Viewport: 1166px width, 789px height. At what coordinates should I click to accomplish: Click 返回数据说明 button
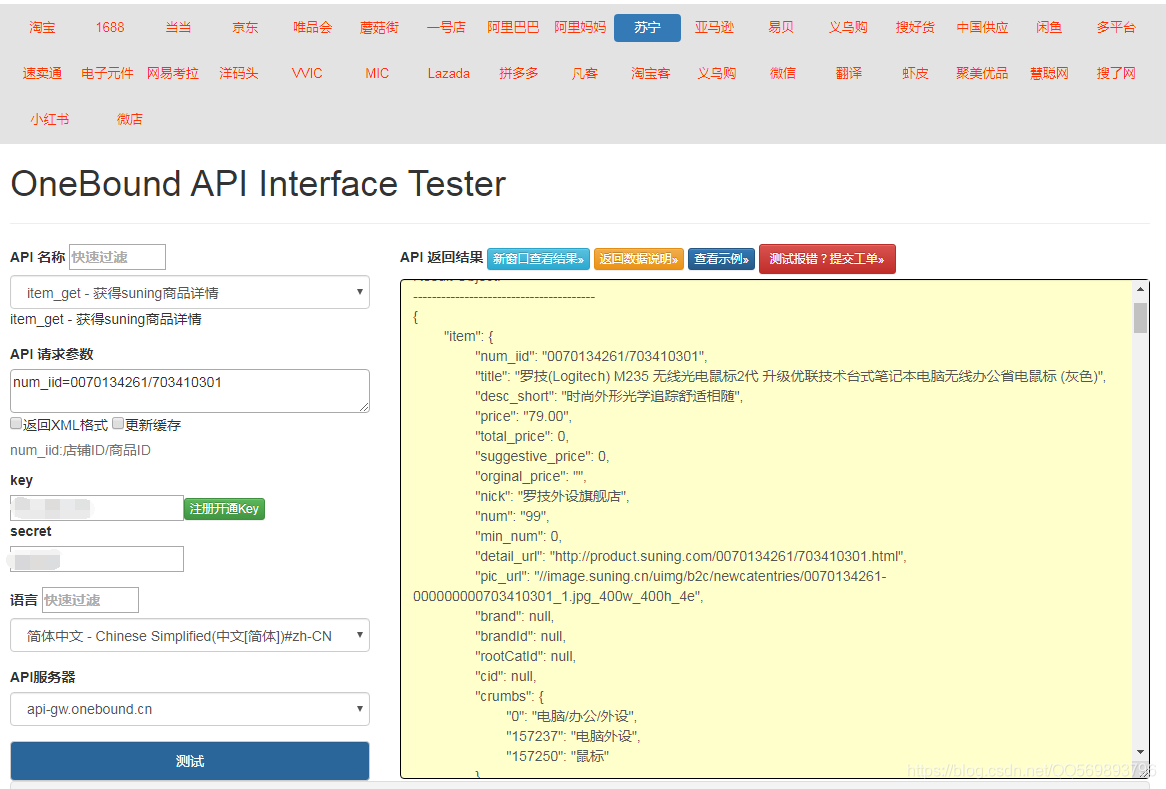[x=639, y=259]
